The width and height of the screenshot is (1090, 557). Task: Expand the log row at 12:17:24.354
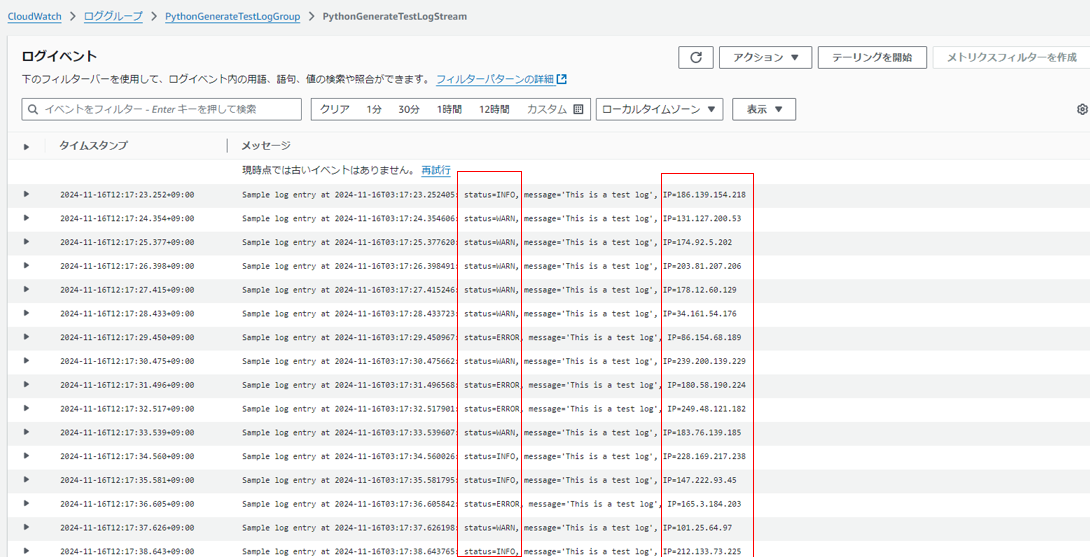[26, 218]
